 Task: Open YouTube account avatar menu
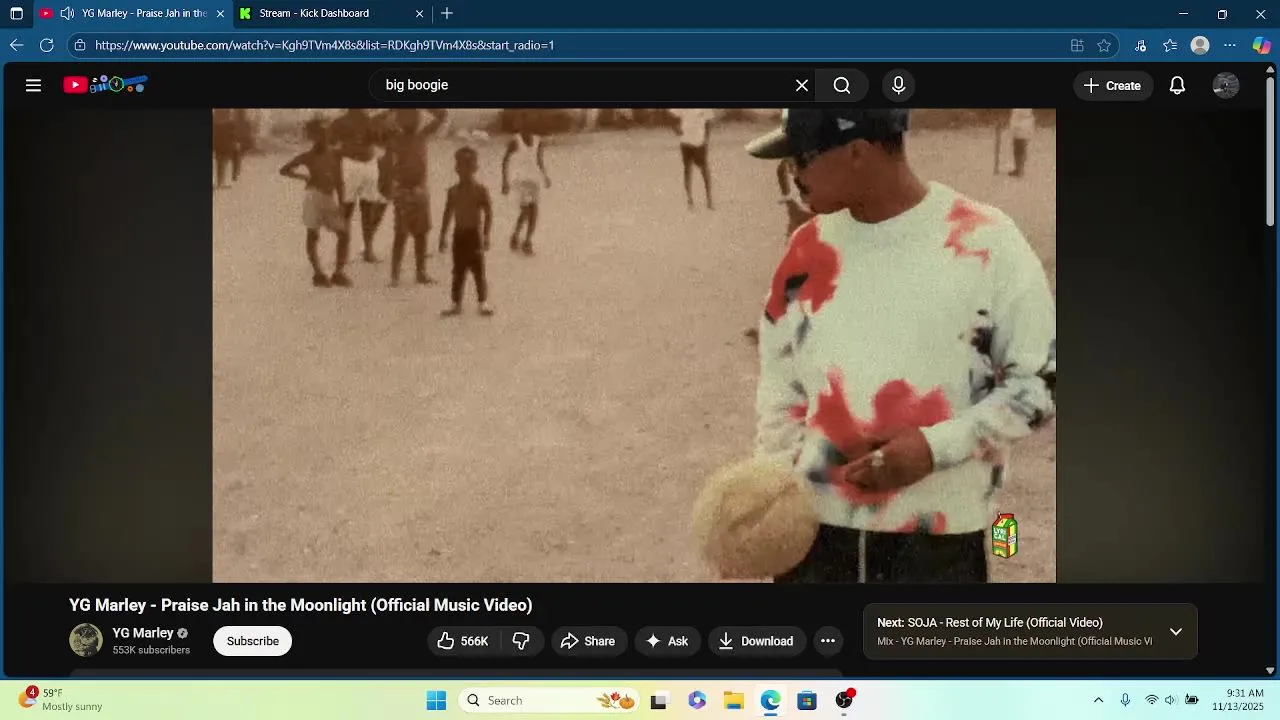coord(1225,86)
